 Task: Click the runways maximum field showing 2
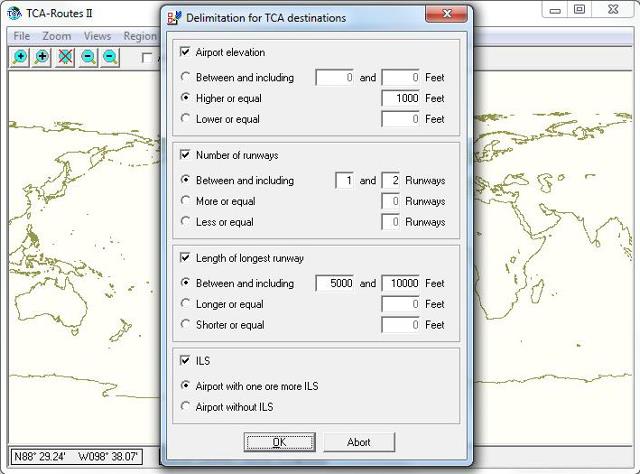[390, 180]
